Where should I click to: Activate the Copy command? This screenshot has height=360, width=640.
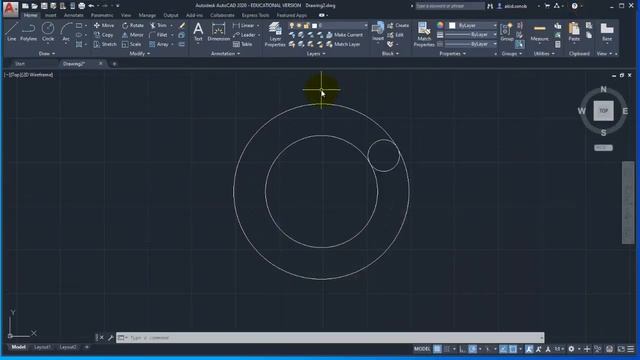104,35
